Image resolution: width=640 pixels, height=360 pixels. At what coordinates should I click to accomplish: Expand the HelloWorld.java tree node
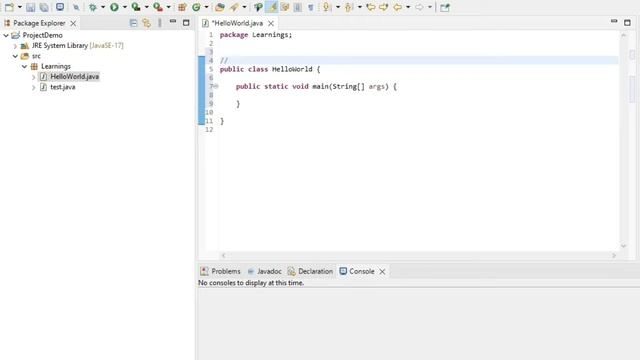click(33, 77)
